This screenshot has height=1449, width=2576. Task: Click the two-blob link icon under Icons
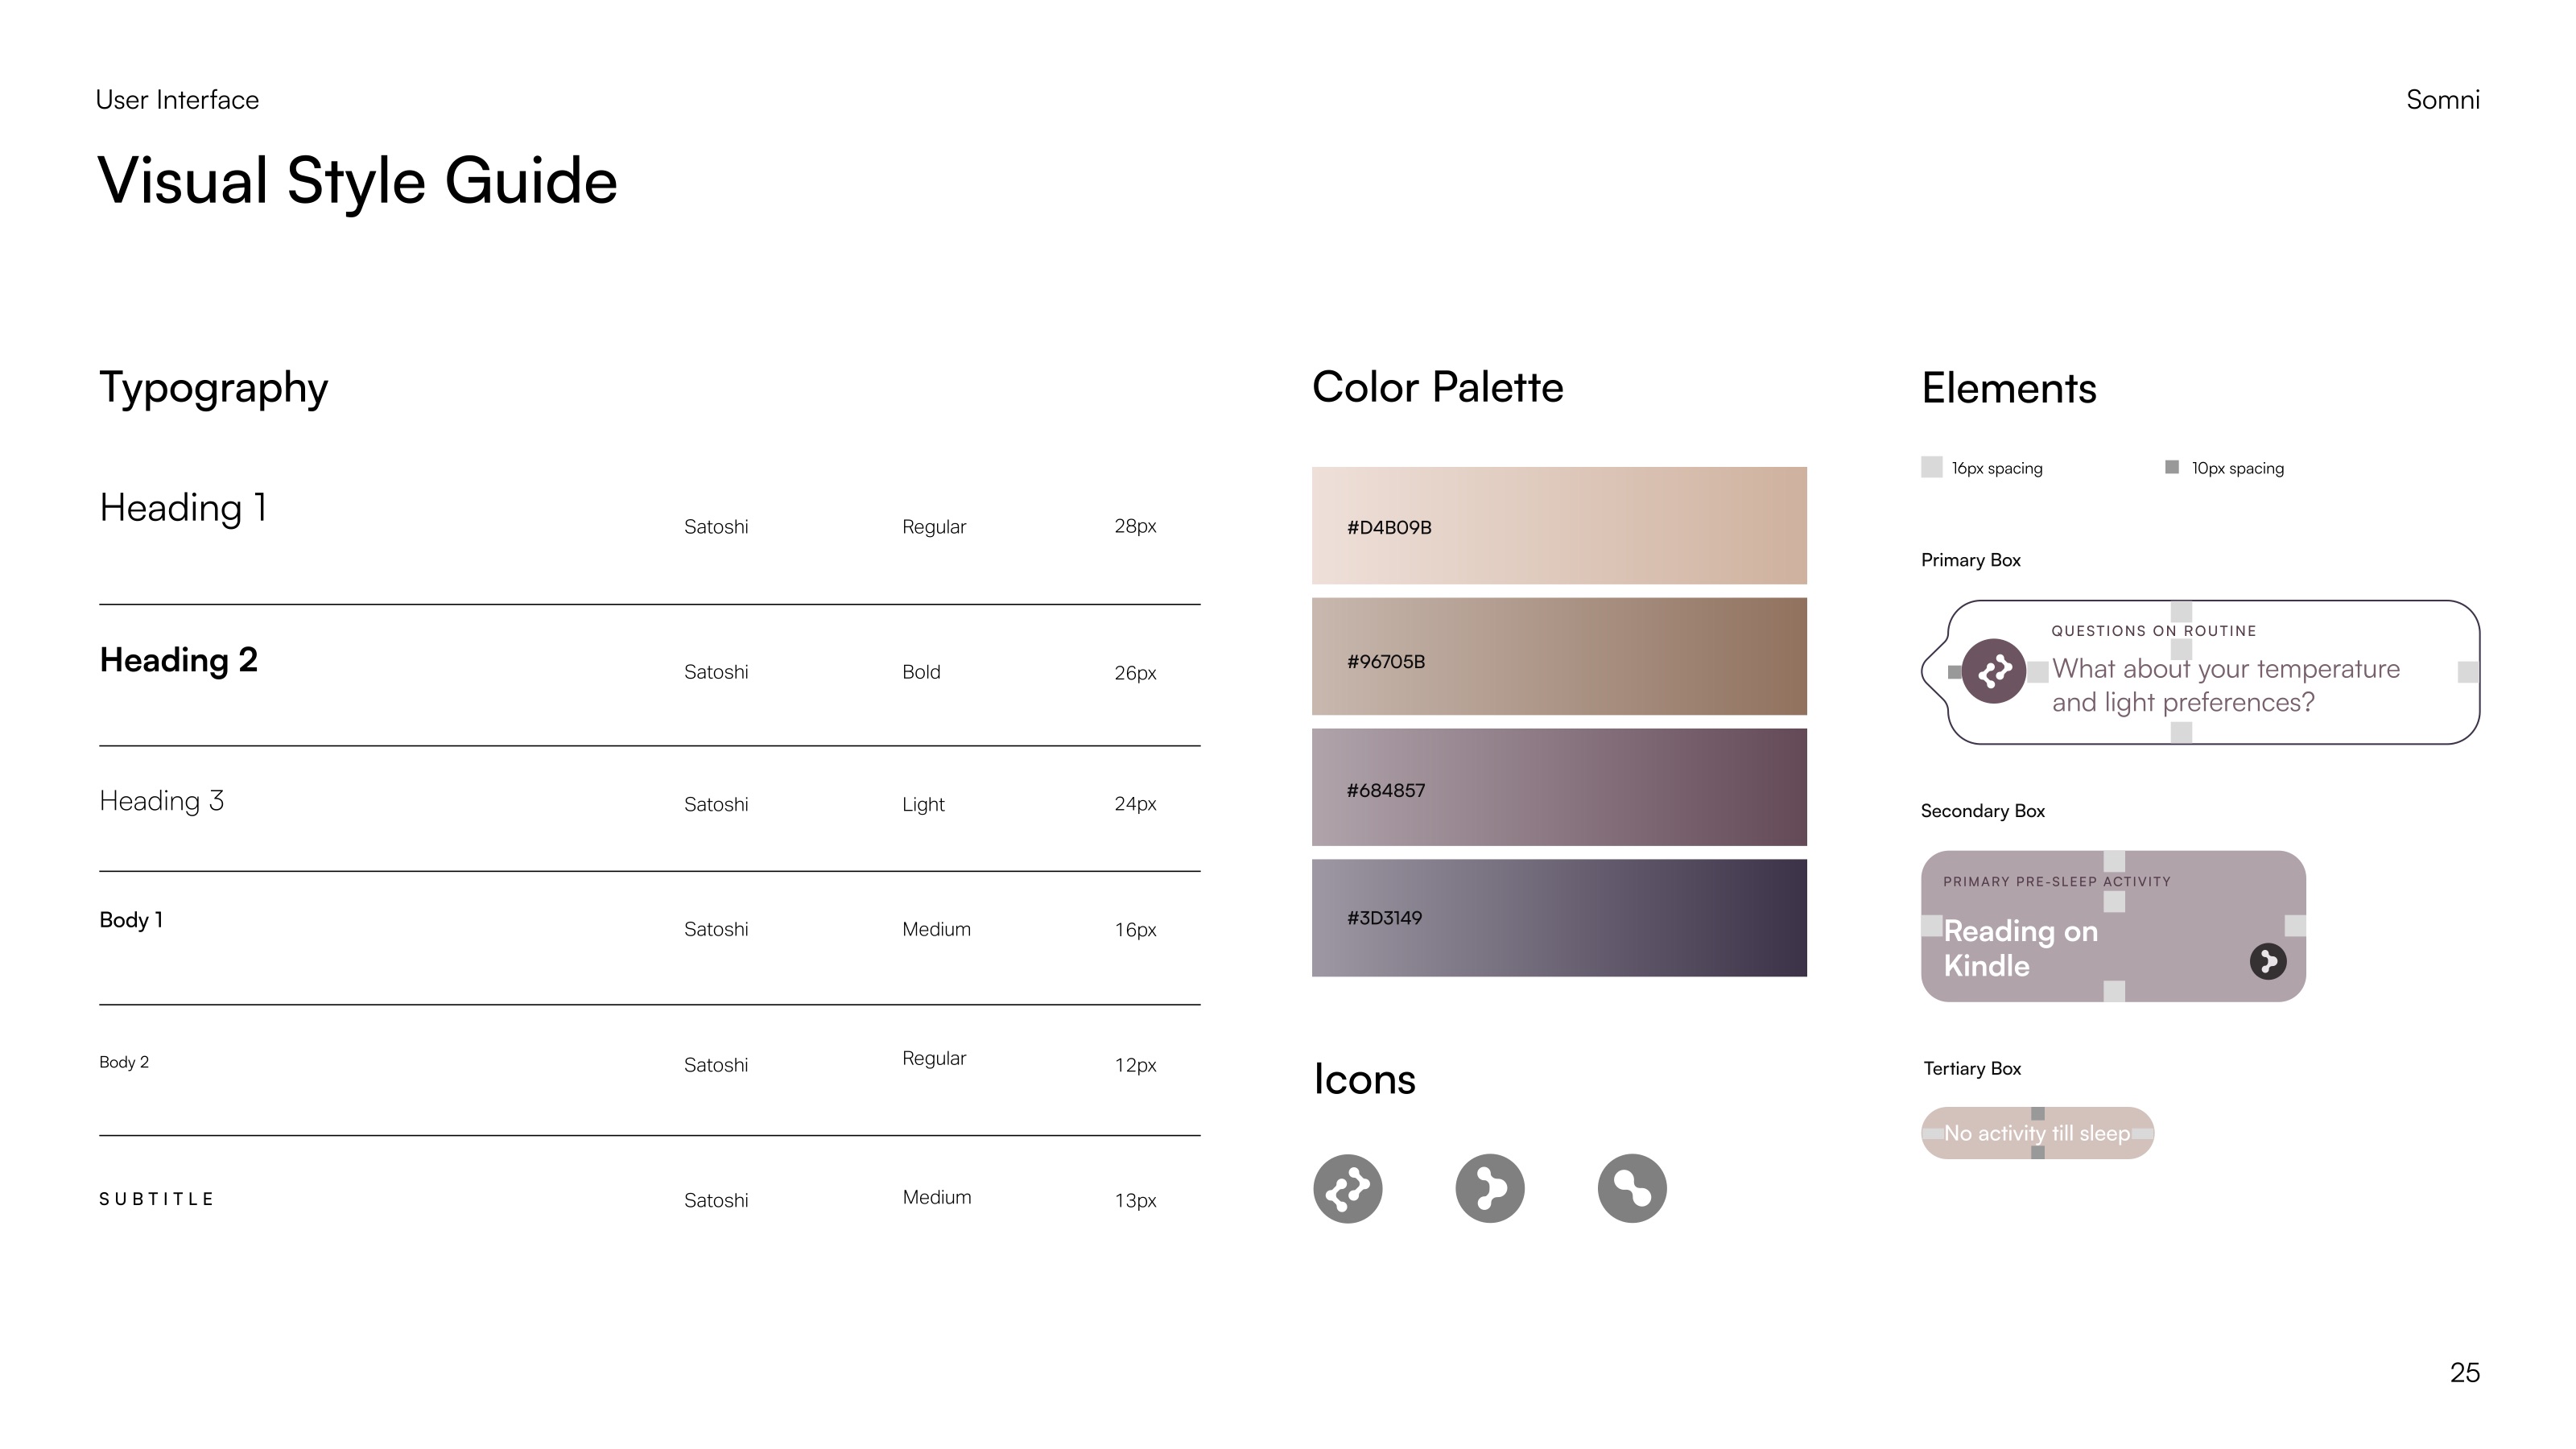coord(1632,1188)
